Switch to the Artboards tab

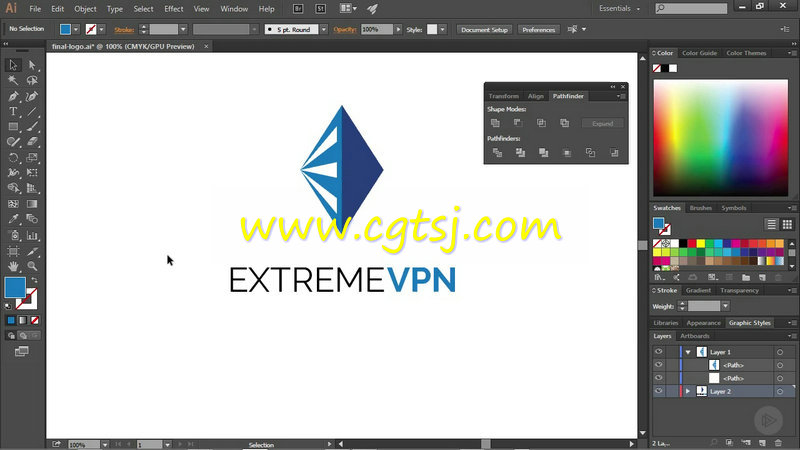point(694,336)
